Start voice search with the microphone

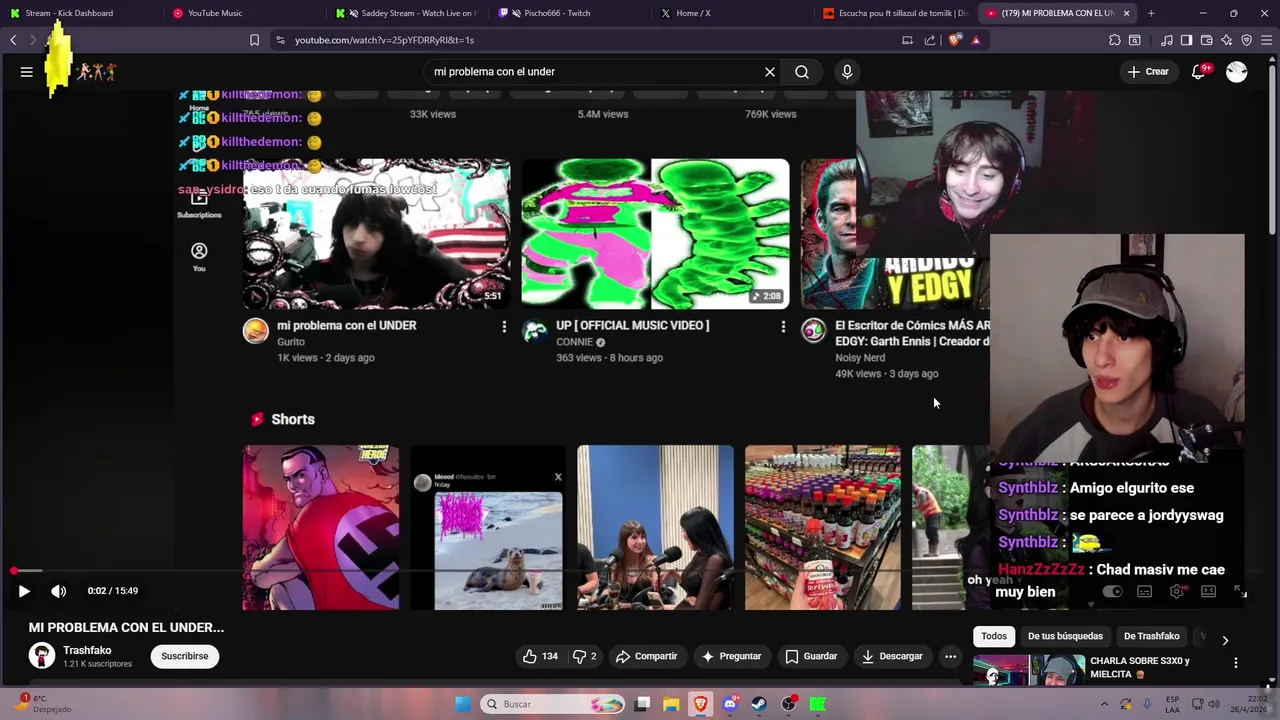pyautogui.click(x=847, y=72)
